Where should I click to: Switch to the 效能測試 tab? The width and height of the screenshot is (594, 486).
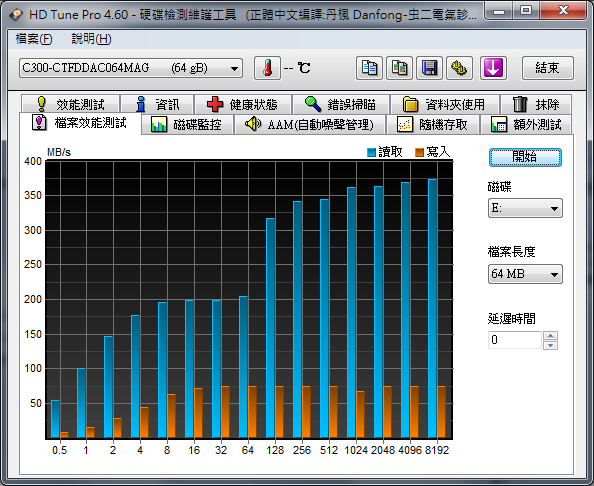coord(70,104)
